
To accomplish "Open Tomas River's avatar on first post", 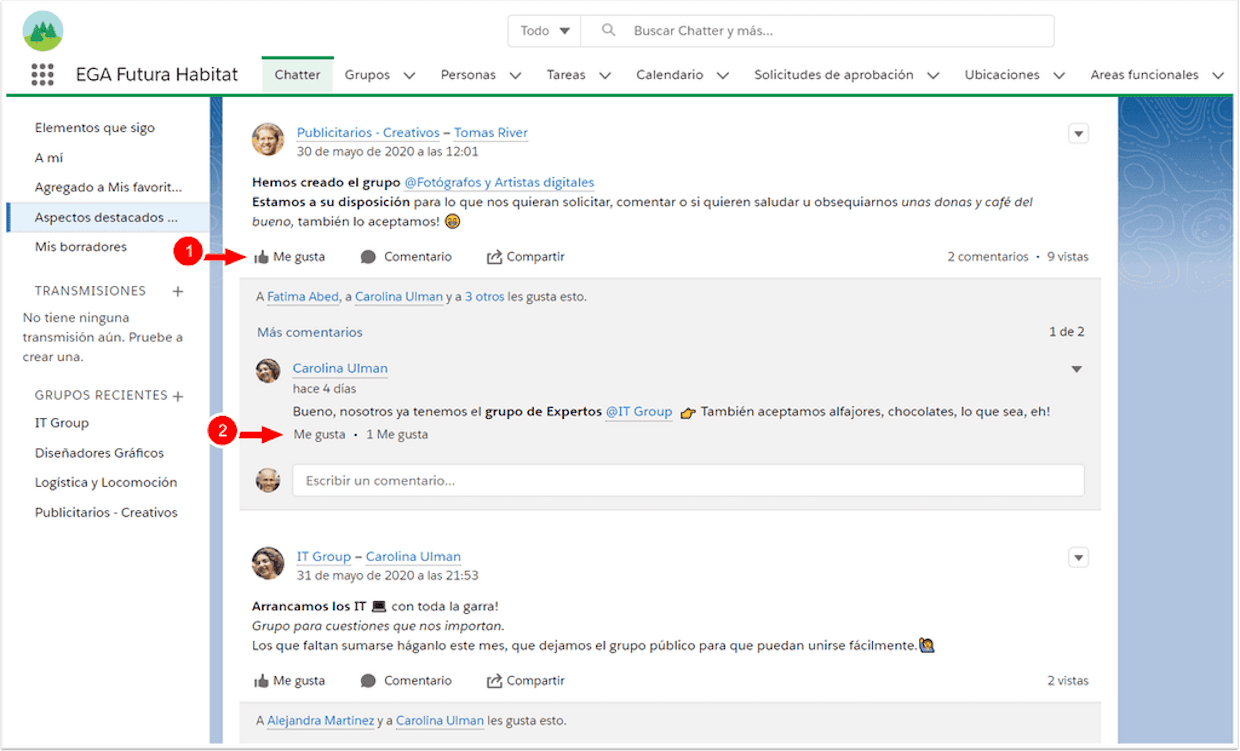I will [268, 140].
